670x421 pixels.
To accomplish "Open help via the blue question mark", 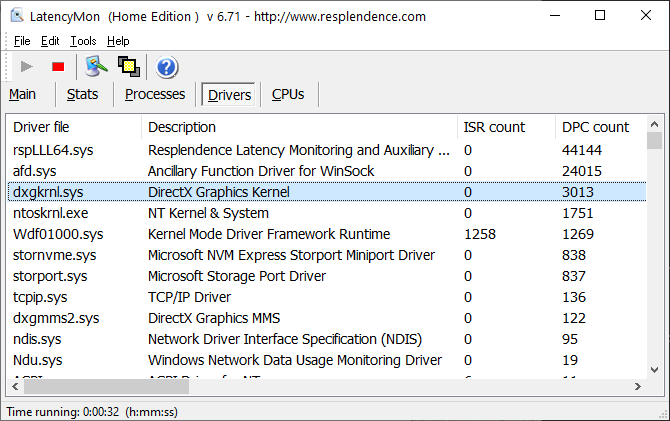I will coord(167,67).
